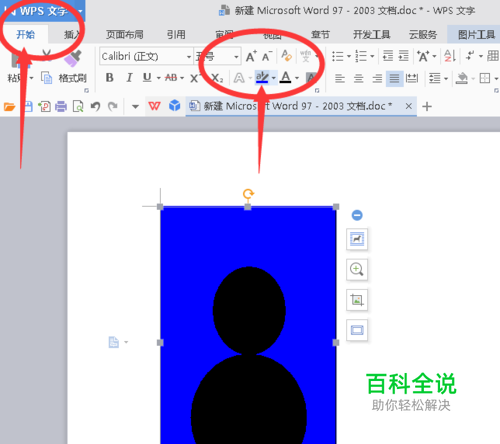Expand line spacing dropdown arrow
This screenshot has height=444, width=500.
[446, 79]
